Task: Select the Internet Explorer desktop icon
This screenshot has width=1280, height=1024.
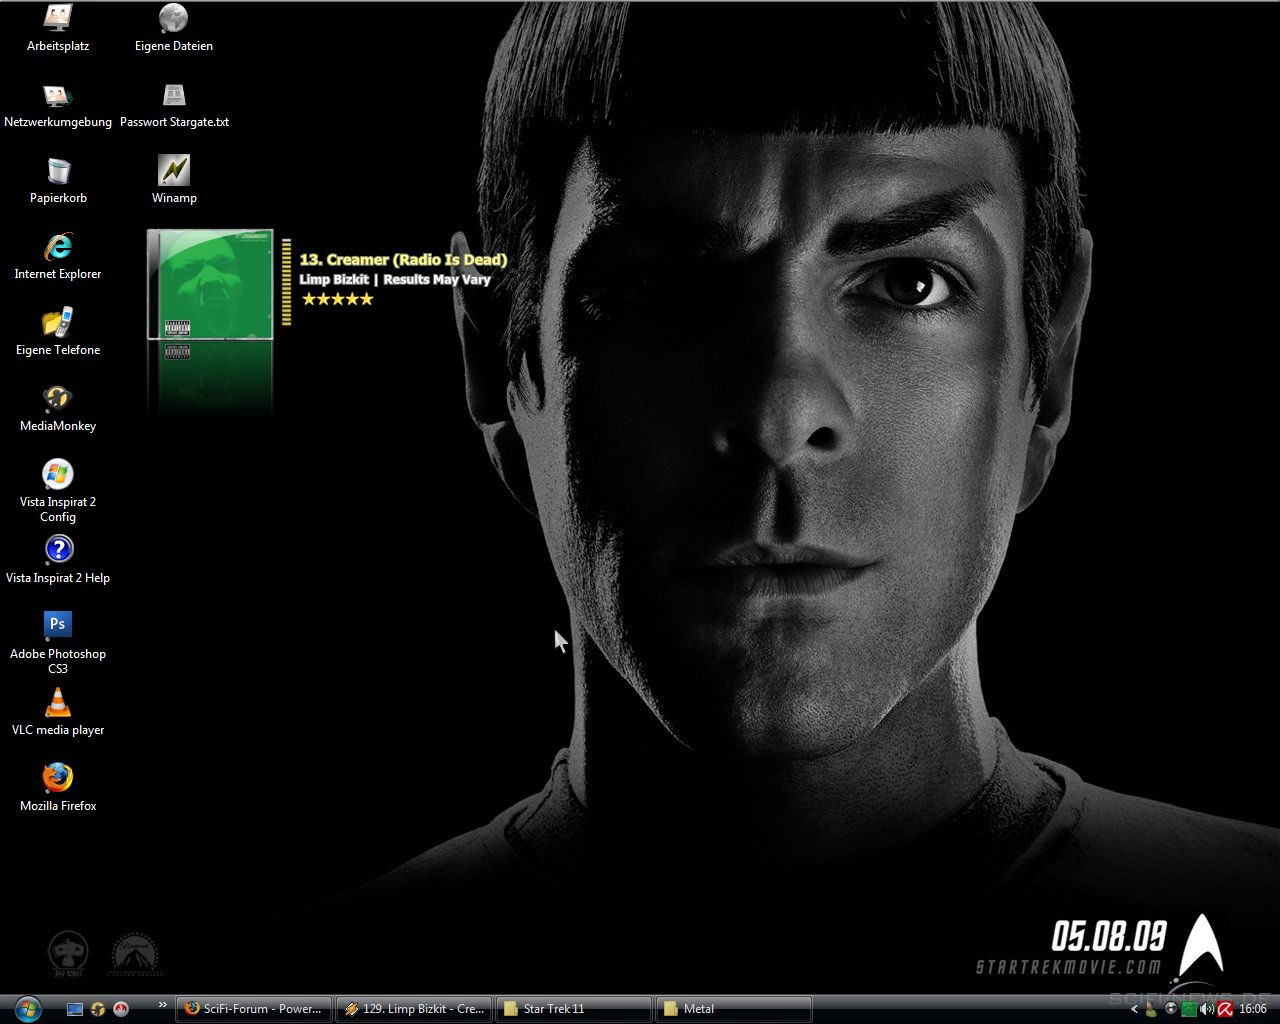Action: click(x=58, y=247)
